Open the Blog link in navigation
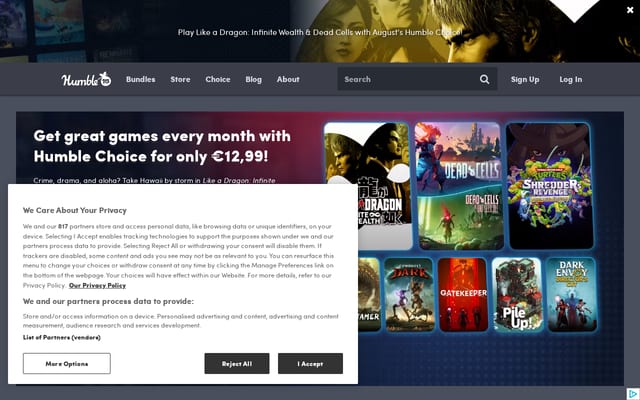This screenshot has height=400, width=640. pyautogui.click(x=253, y=79)
